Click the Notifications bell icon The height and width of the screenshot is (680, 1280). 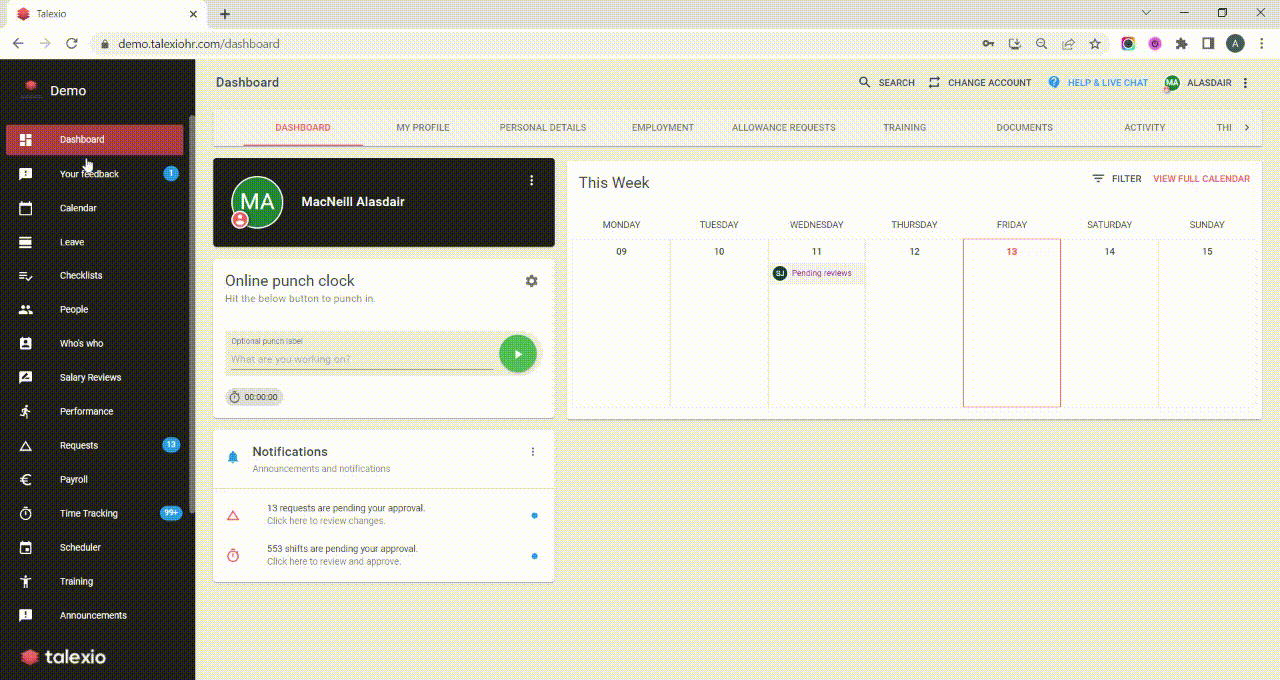233,457
